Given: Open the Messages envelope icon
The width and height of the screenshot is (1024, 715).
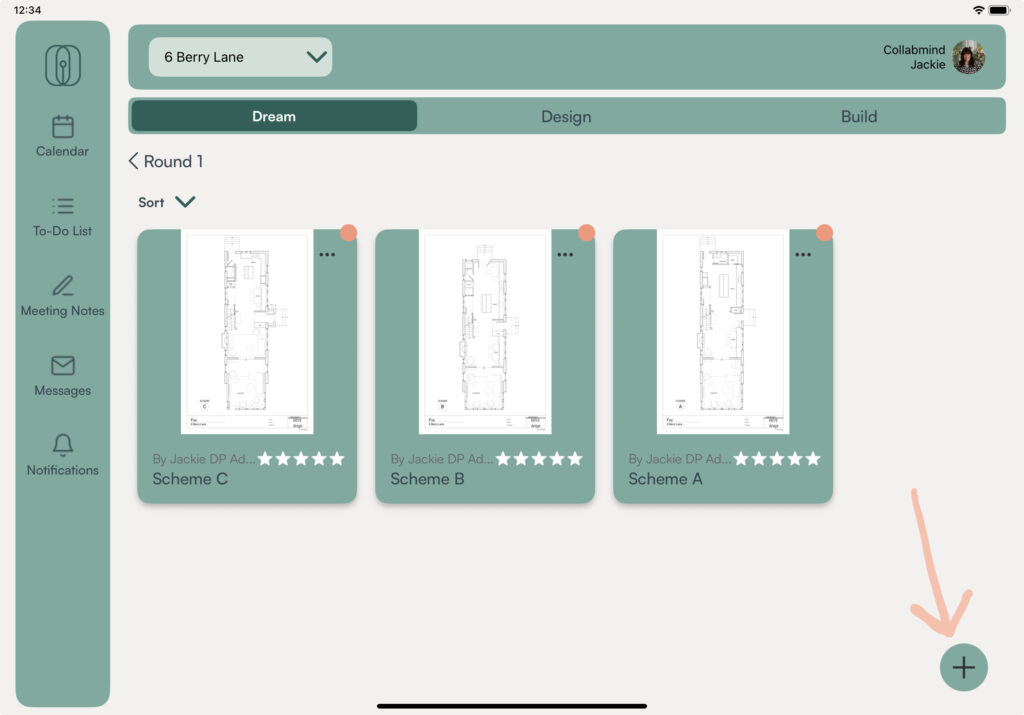Looking at the screenshot, I should point(63,366).
